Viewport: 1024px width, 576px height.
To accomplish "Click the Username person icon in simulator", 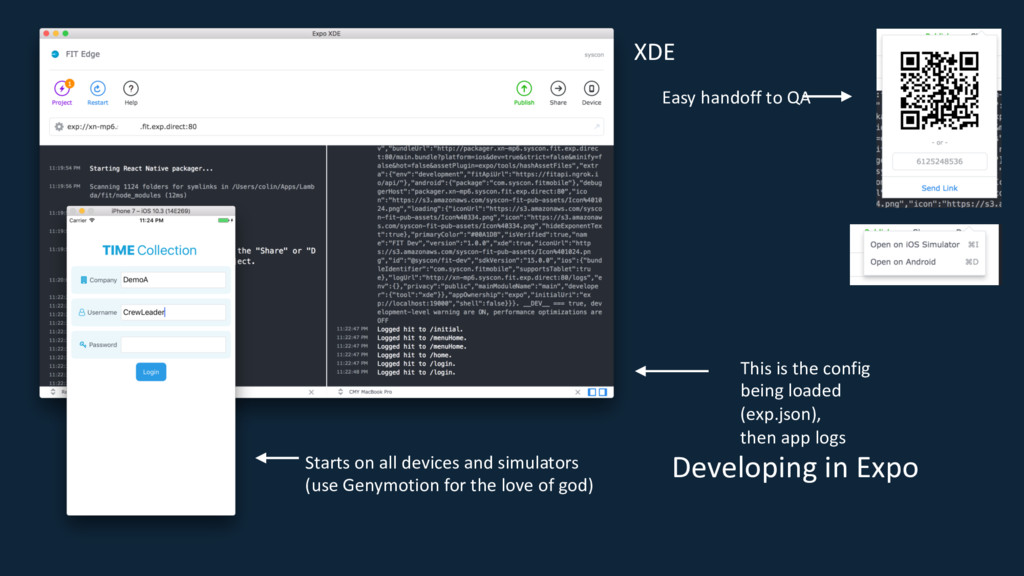I will click(x=82, y=312).
